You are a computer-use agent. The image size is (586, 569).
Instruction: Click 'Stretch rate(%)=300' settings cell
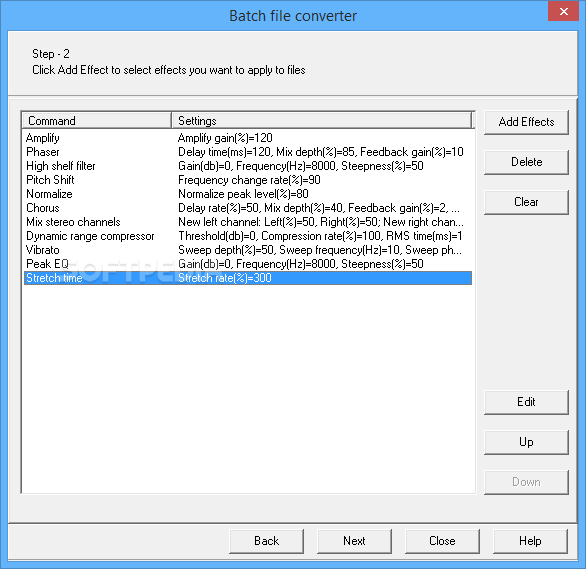pyautogui.click(x=225, y=278)
